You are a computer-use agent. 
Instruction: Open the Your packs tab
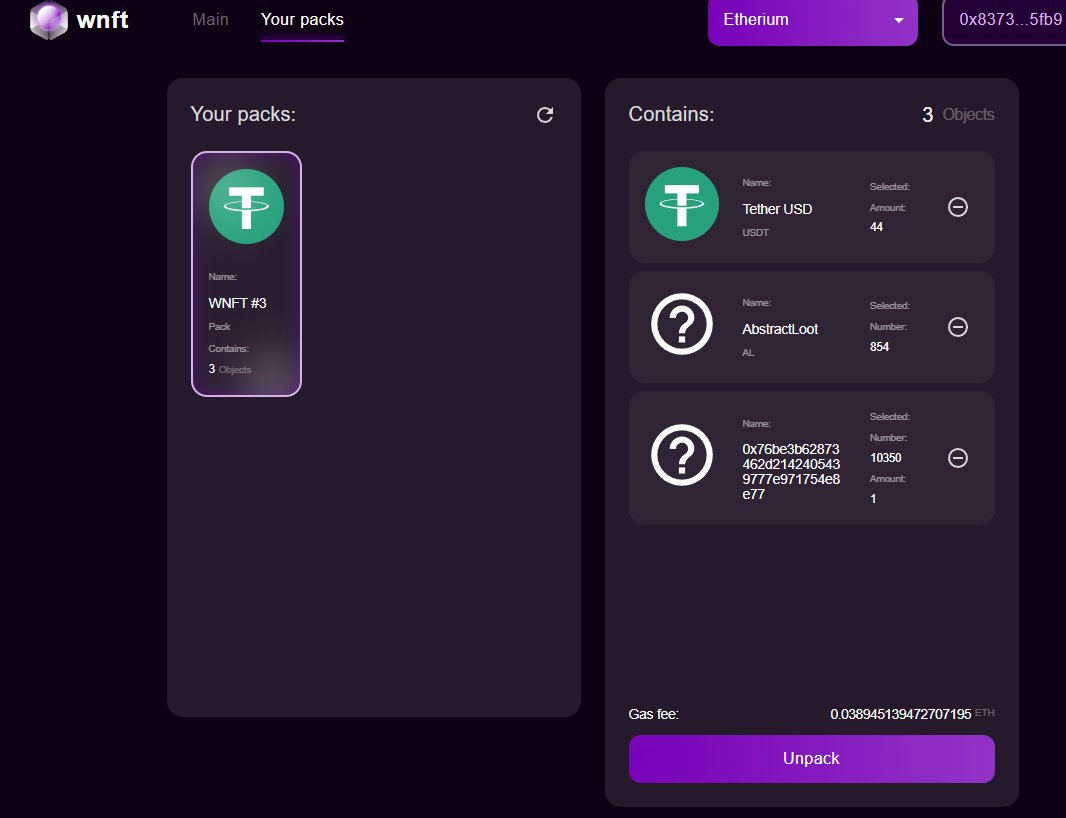pyautogui.click(x=302, y=20)
